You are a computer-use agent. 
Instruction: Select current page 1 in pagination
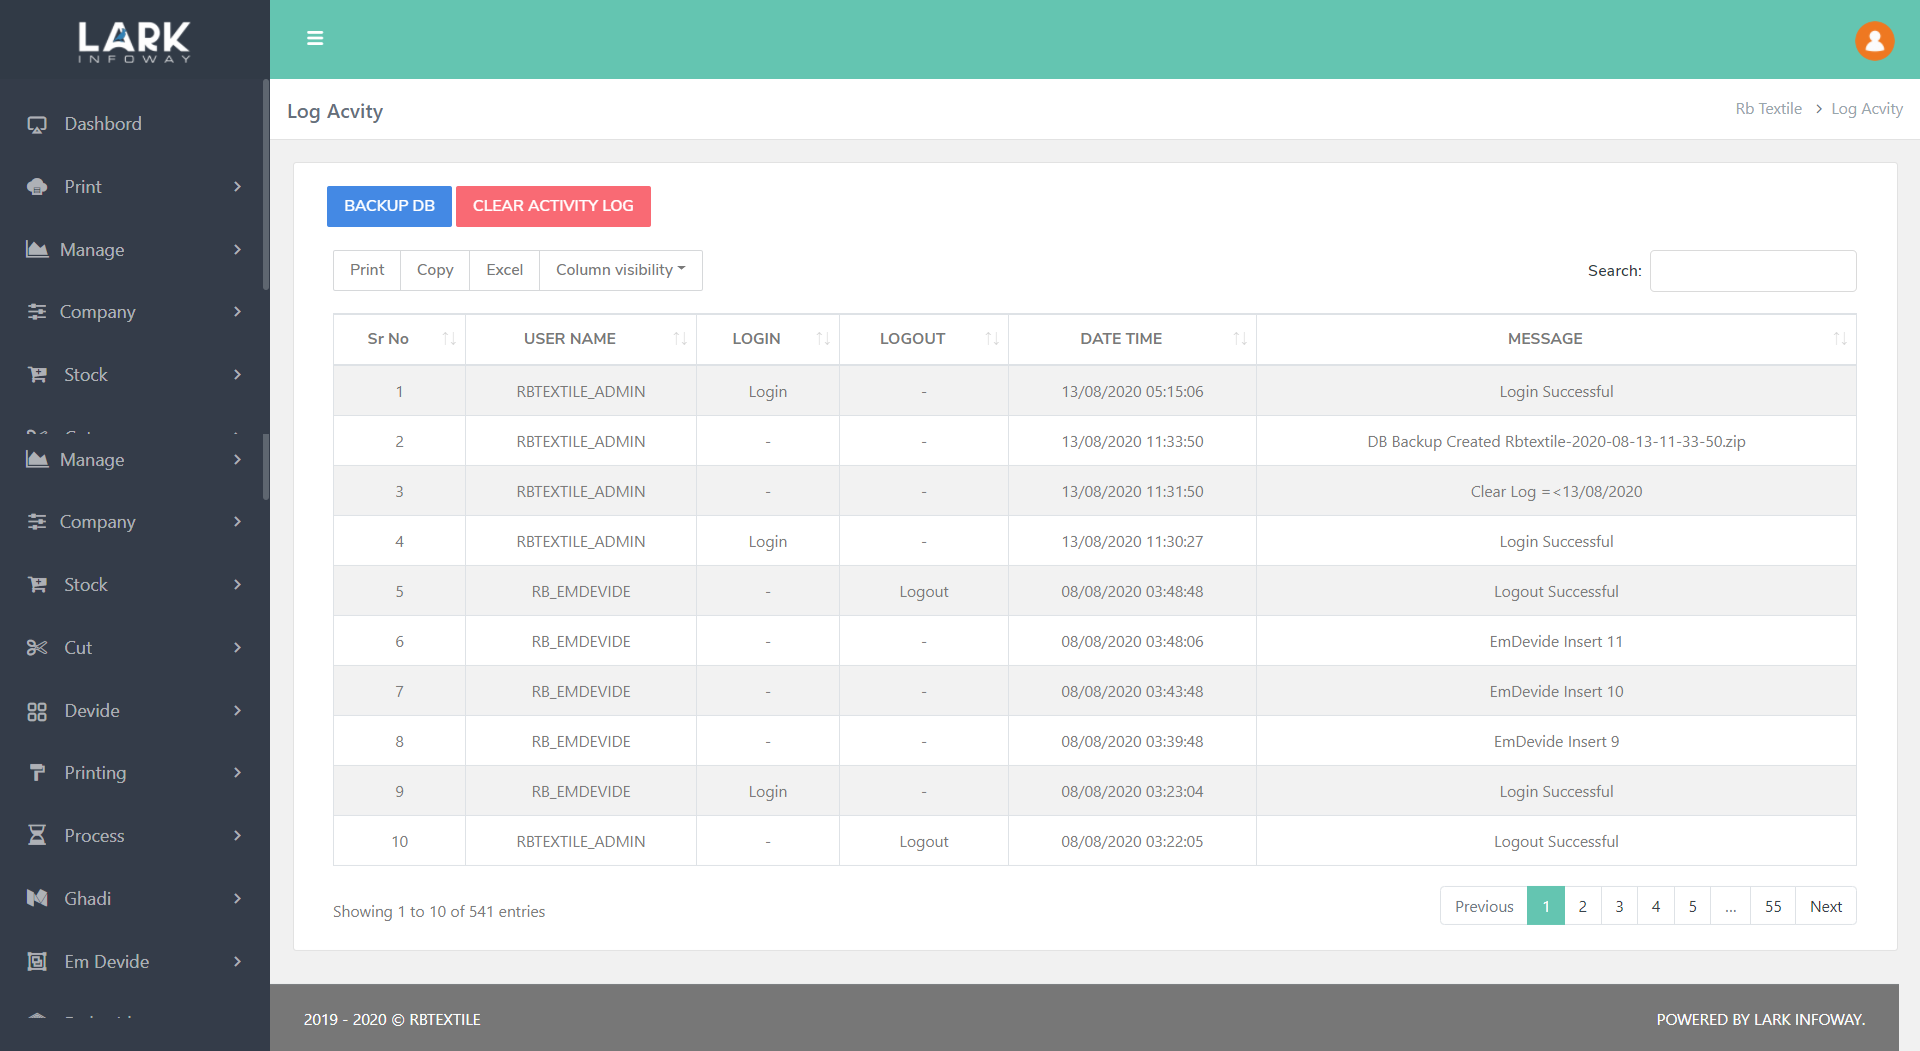pos(1546,906)
